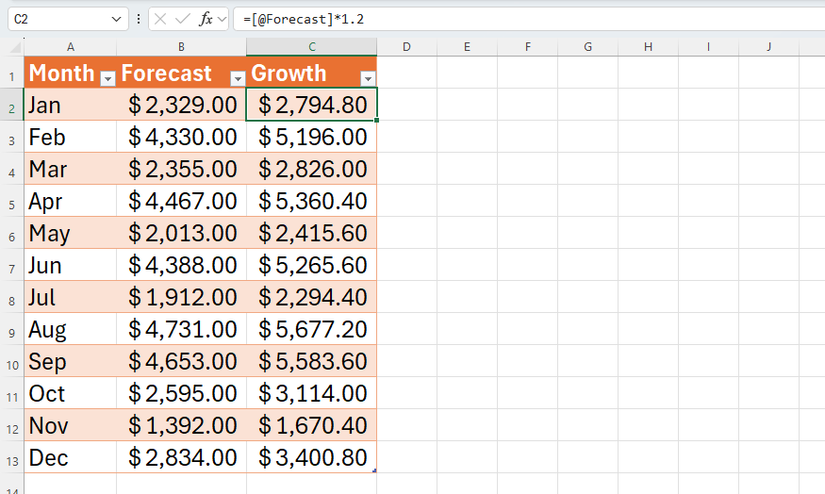Click the $1,670.40 growth cell
The image size is (825, 494).
311,426
